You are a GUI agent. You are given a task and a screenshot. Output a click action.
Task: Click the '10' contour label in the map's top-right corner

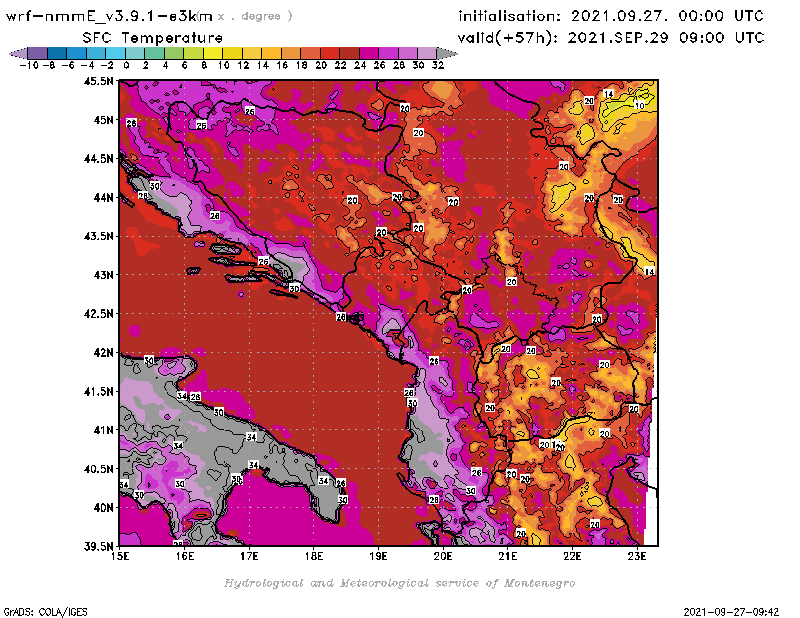tap(639, 106)
